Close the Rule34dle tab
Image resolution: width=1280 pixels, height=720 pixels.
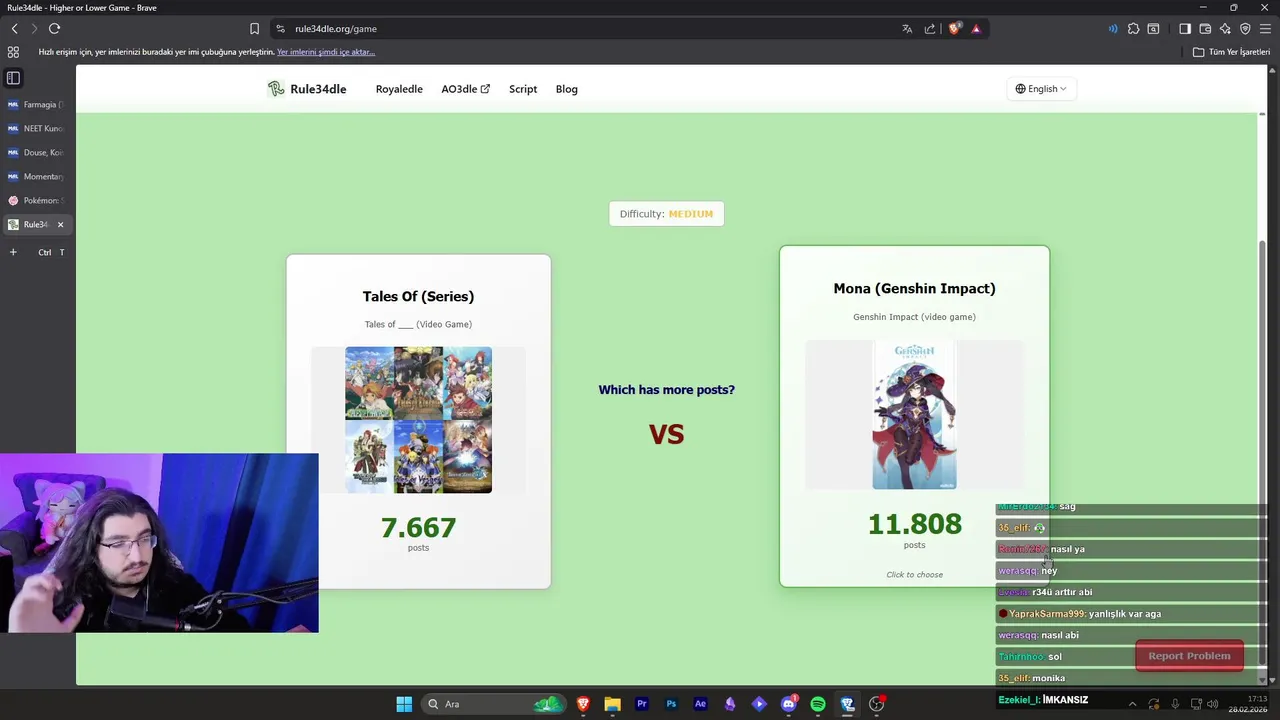click(x=60, y=225)
